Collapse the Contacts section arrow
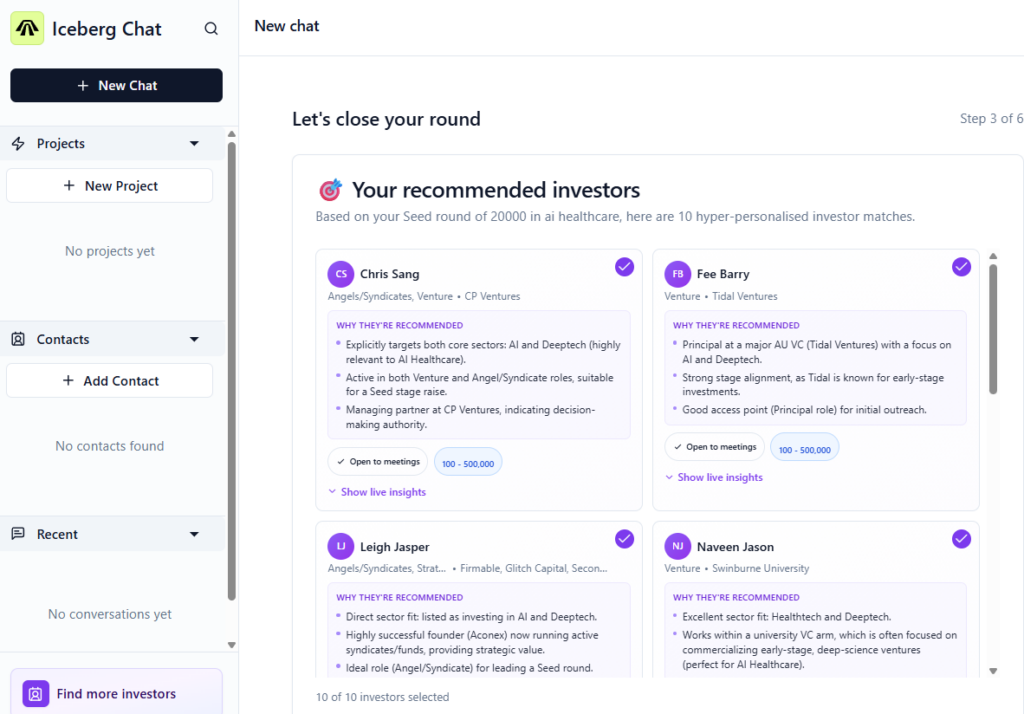Image resolution: width=1024 pixels, height=714 pixels. (x=194, y=340)
